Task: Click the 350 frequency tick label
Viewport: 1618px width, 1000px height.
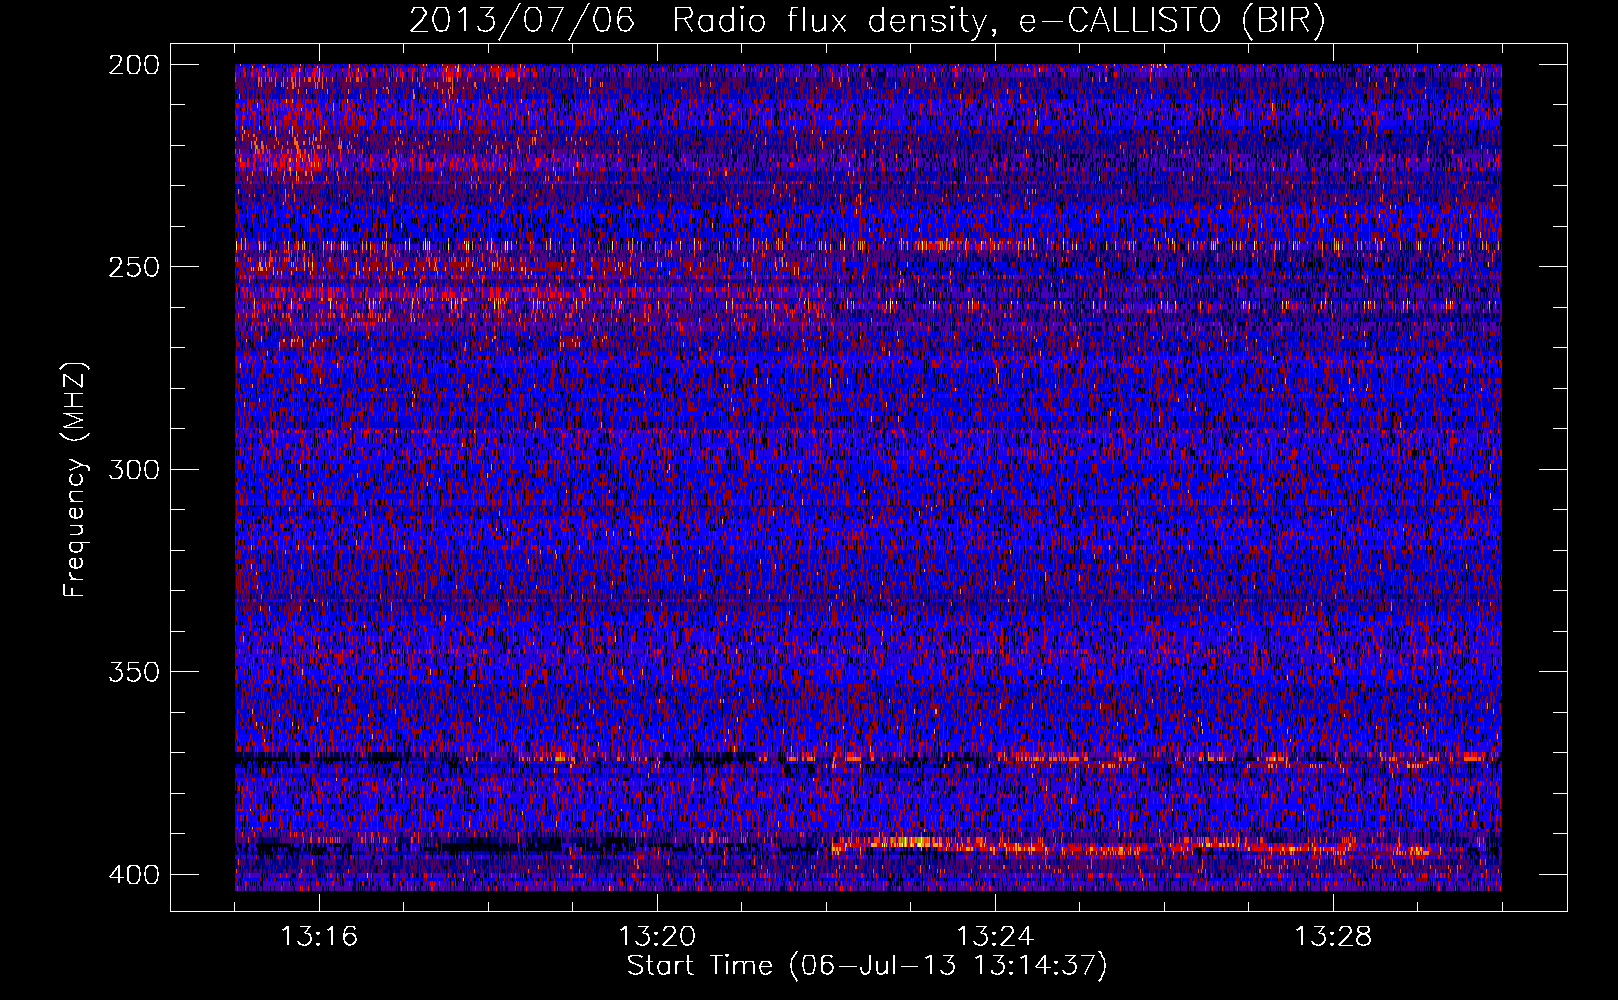Action: pos(133,672)
